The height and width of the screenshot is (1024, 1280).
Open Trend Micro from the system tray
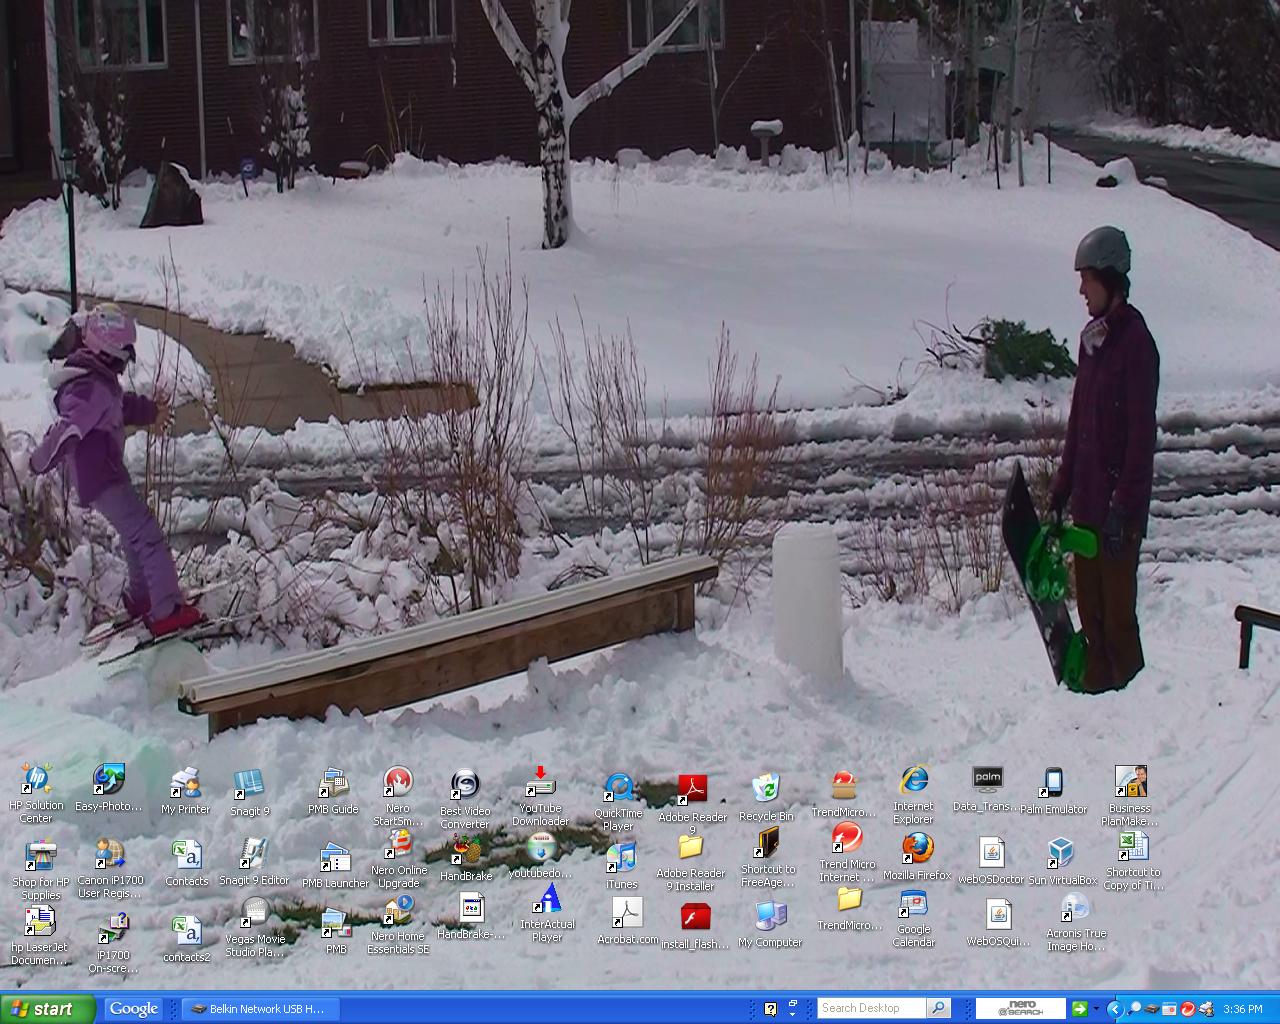[1187, 1009]
